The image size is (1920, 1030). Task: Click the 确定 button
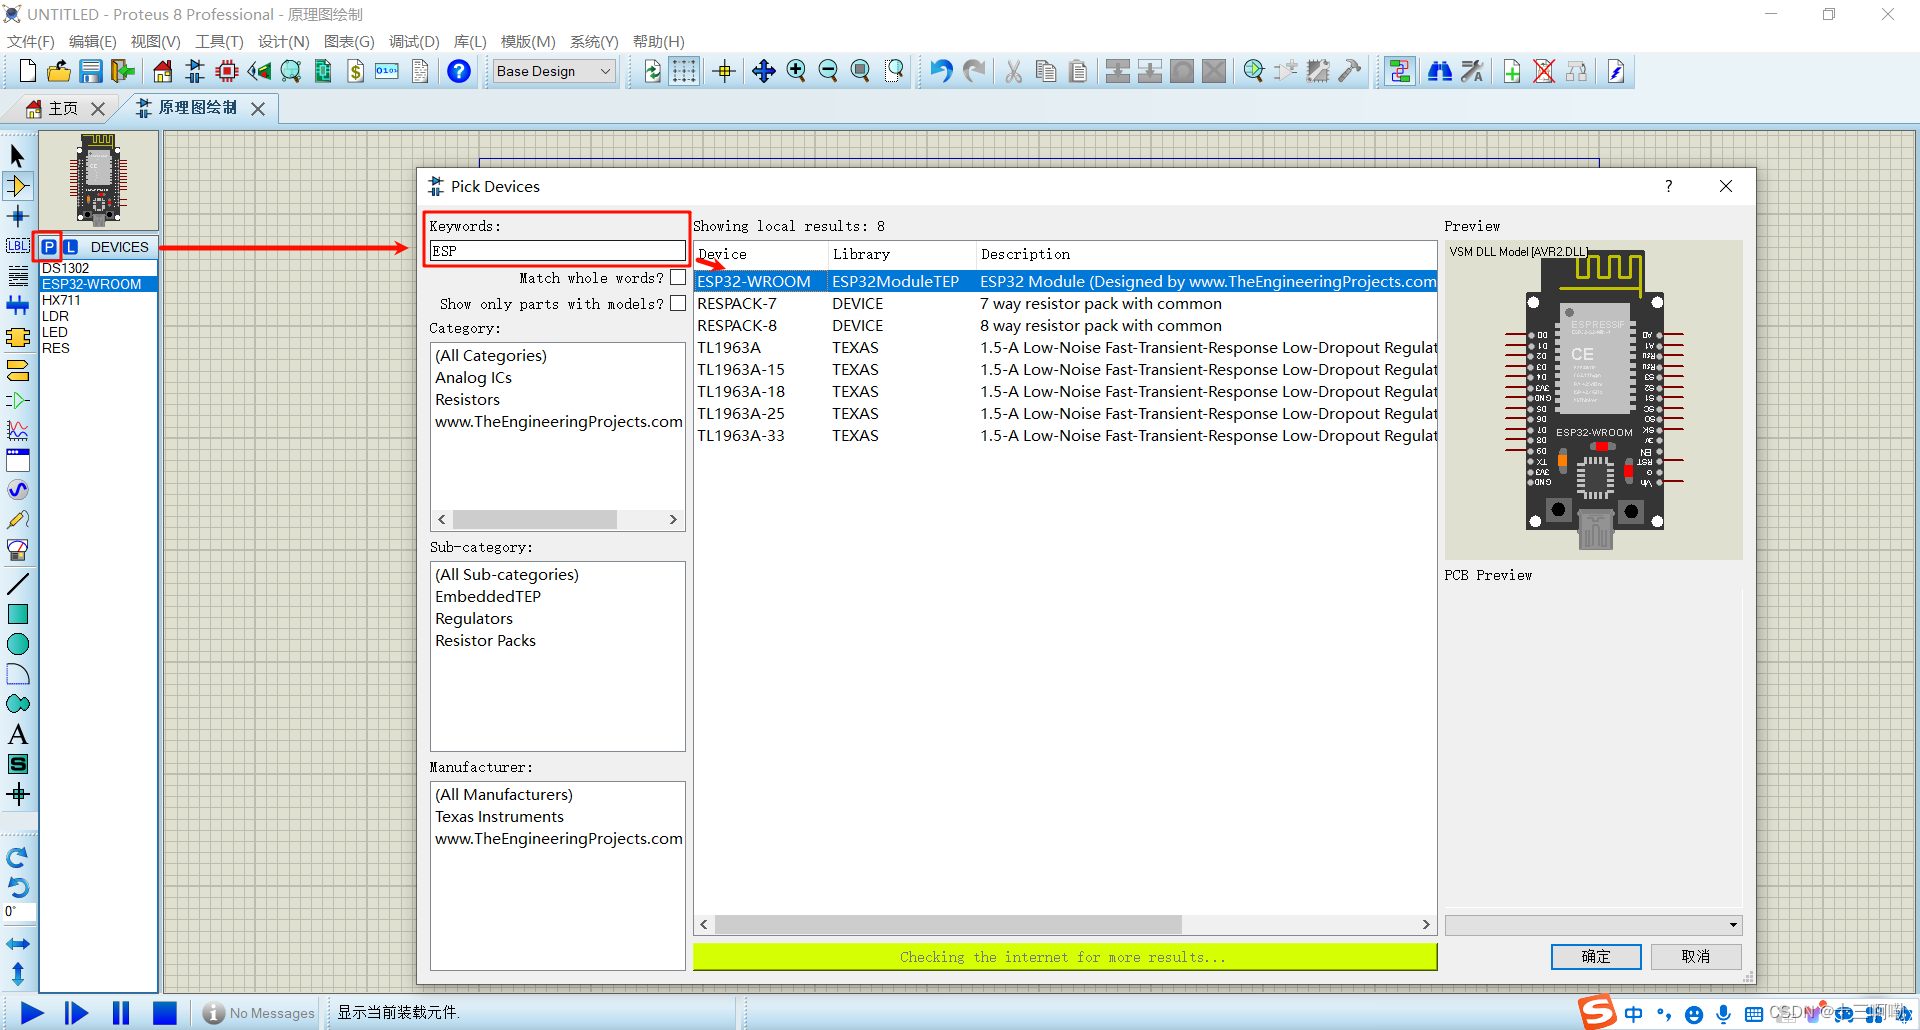tap(1596, 957)
